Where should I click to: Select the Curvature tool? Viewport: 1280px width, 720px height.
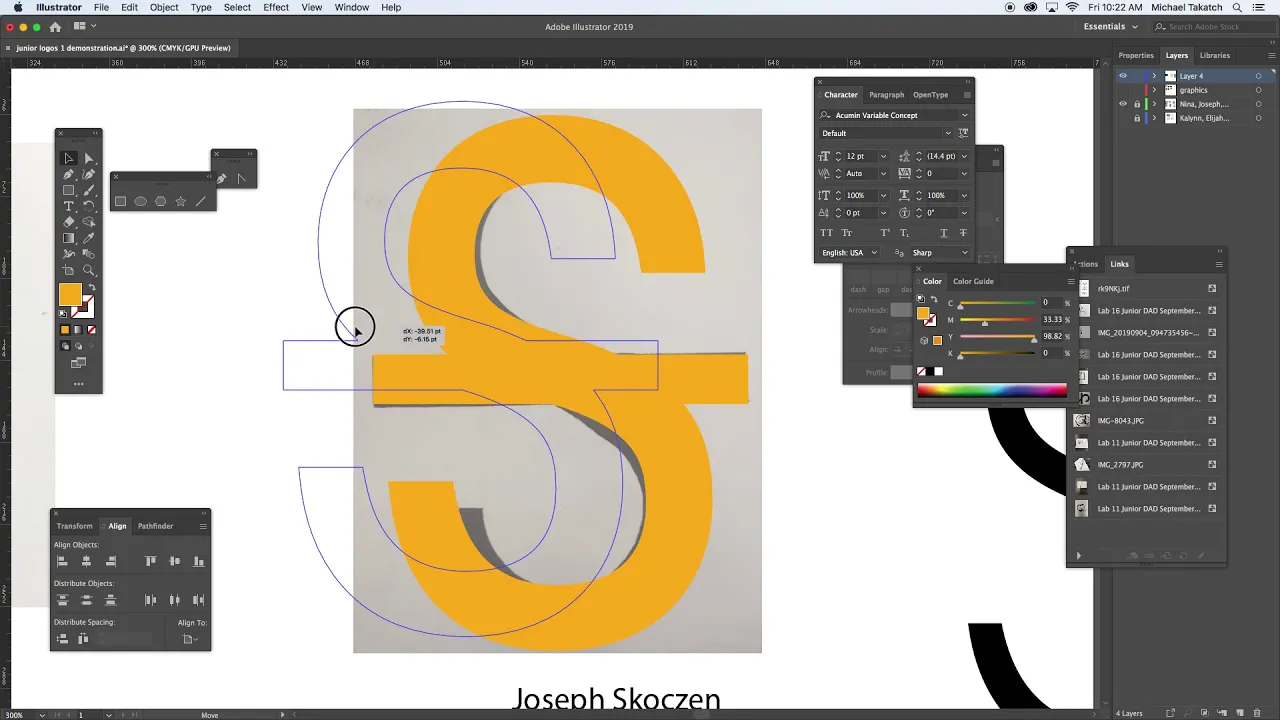pyautogui.click(x=89, y=174)
